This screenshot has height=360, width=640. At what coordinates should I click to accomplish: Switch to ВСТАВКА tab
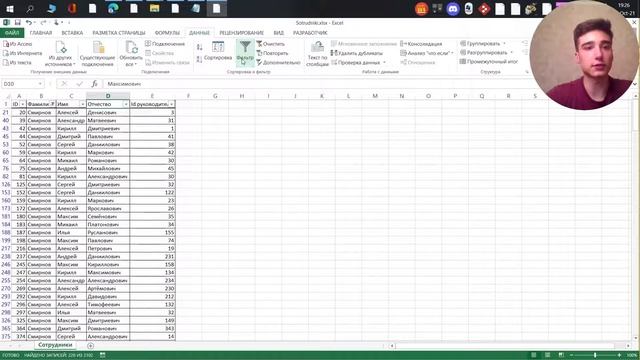pos(72,33)
